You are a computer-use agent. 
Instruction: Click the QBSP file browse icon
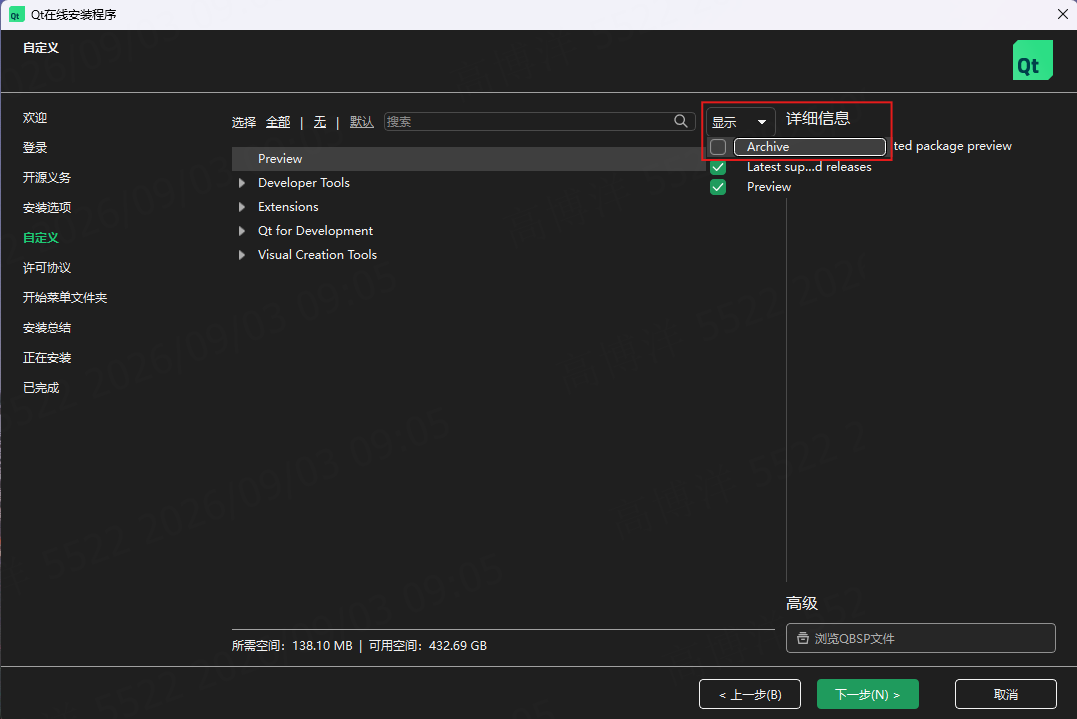click(802, 638)
